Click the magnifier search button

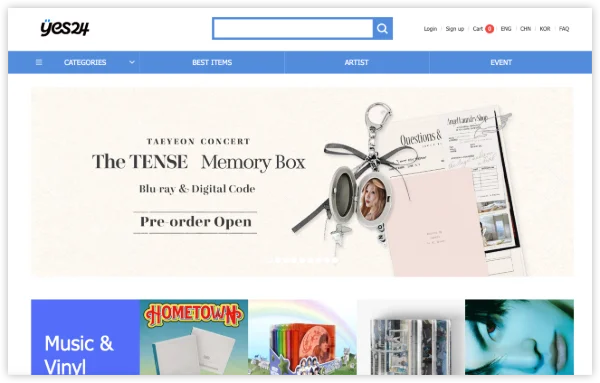pos(382,28)
